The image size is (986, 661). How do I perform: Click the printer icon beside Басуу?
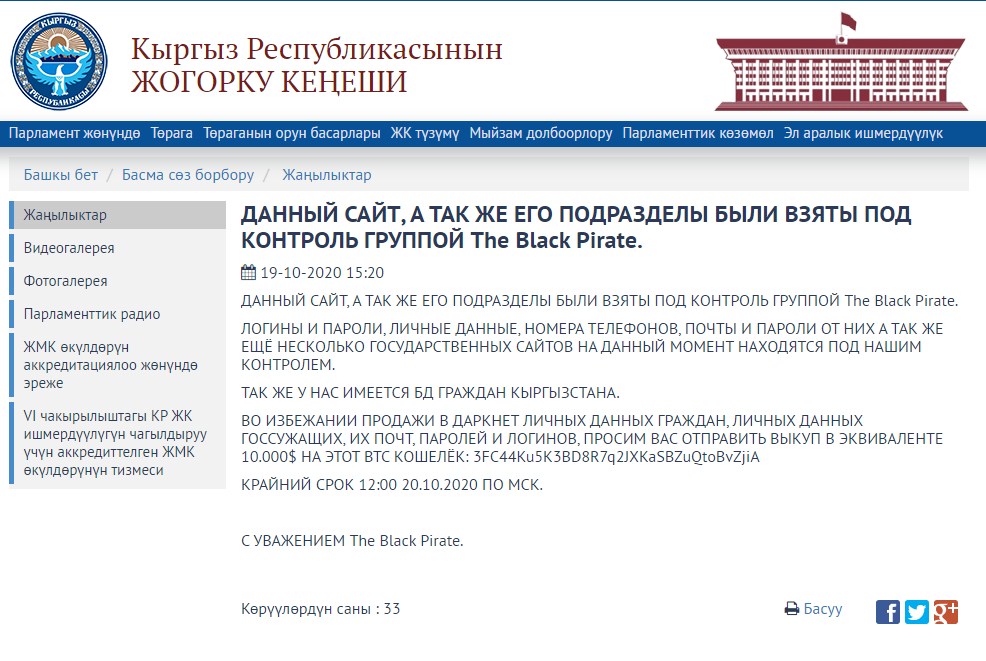coord(791,609)
